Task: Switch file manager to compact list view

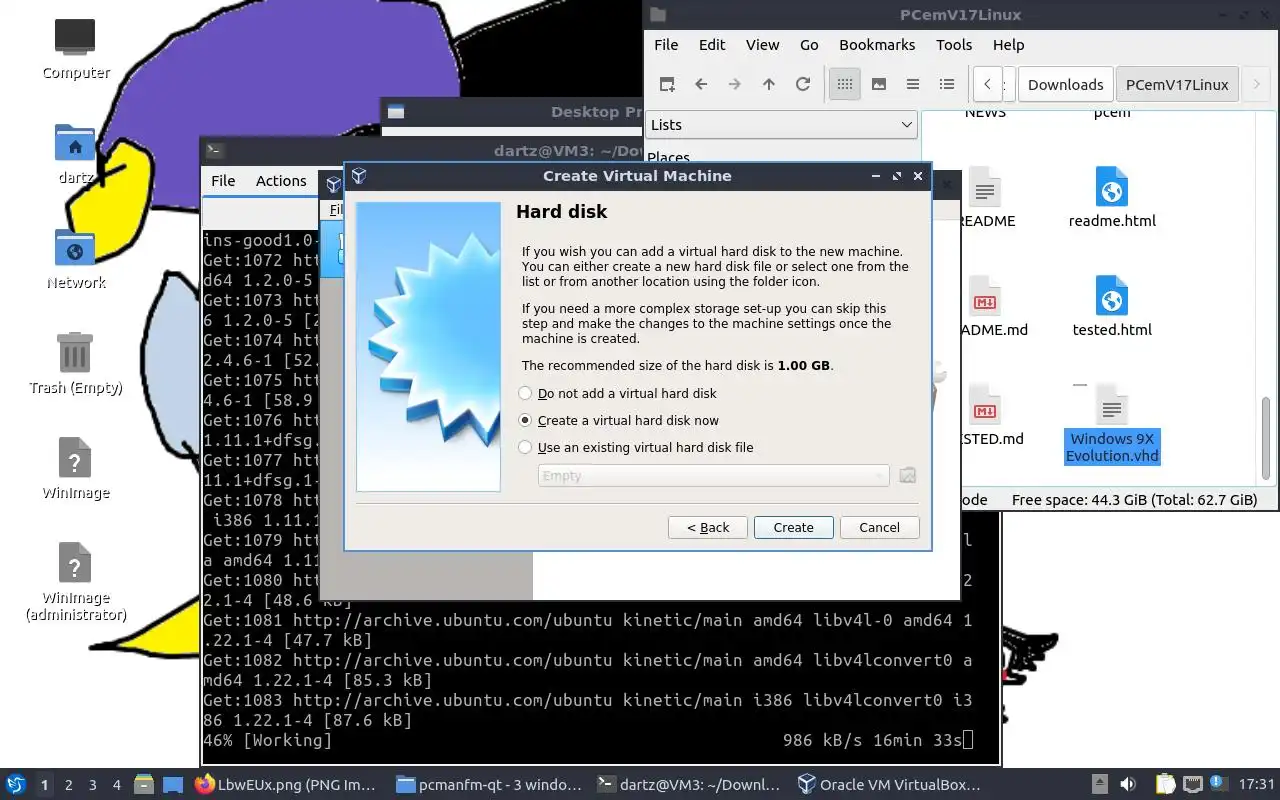Action: (913, 84)
